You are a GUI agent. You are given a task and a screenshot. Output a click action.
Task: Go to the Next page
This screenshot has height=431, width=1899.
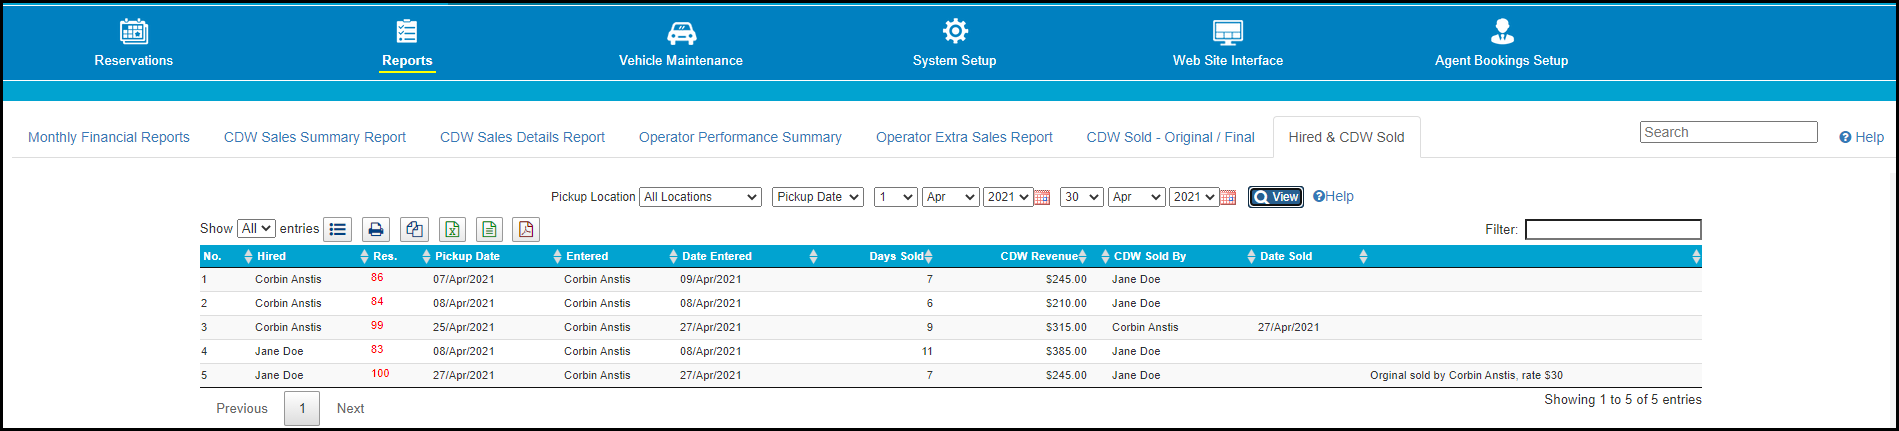350,408
